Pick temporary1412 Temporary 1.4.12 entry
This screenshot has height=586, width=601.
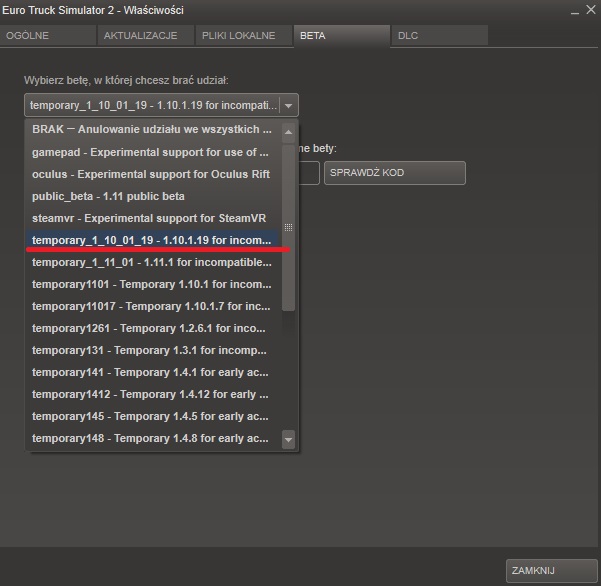point(153,394)
